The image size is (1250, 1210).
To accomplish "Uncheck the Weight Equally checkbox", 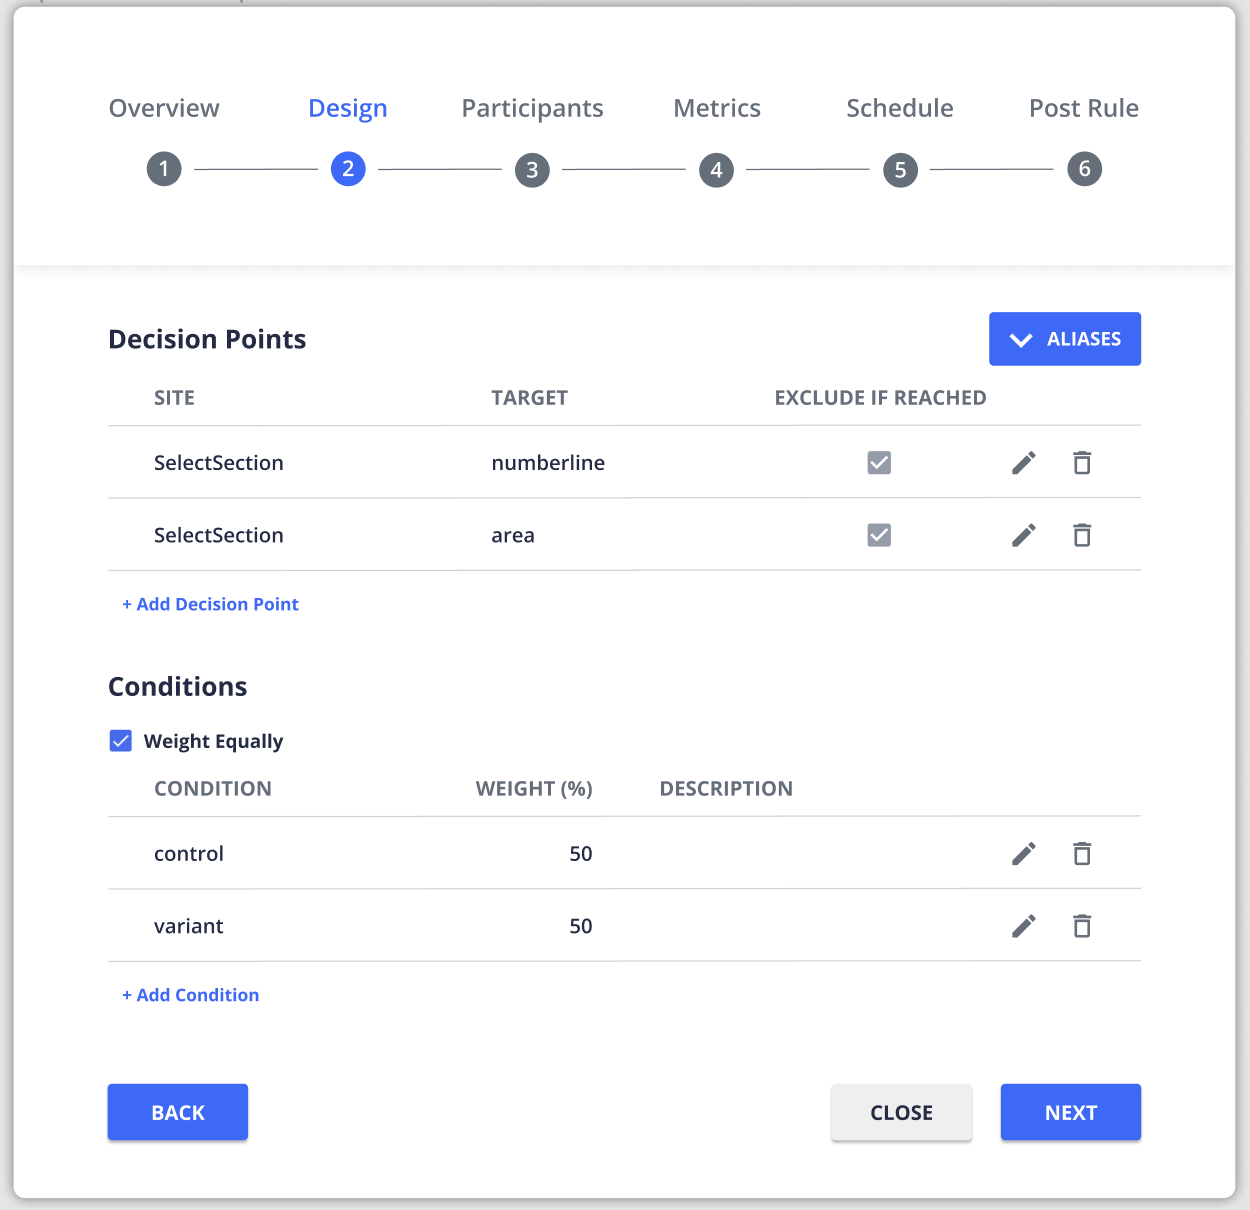I will 121,741.
